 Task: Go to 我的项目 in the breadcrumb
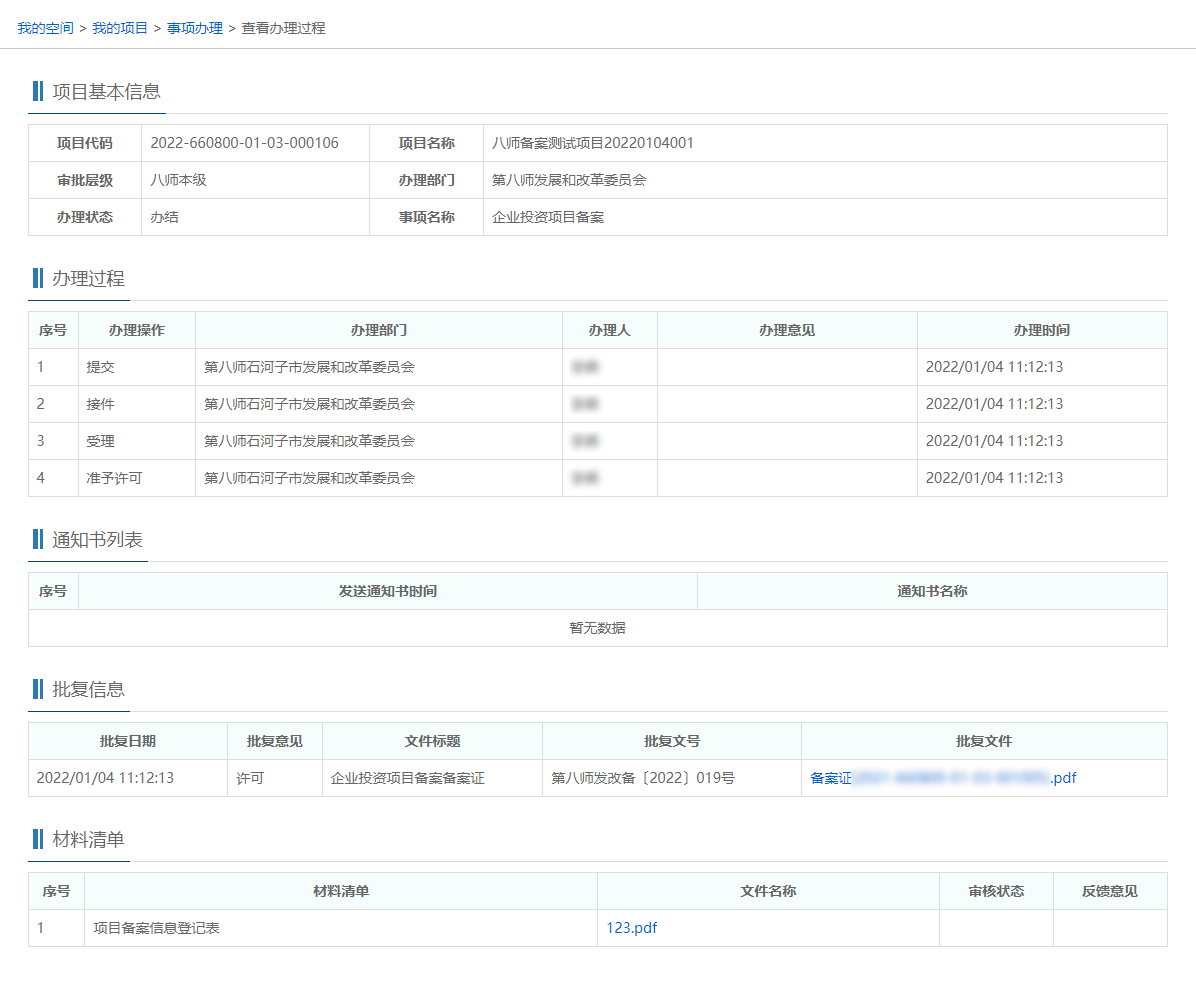point(120,28)
